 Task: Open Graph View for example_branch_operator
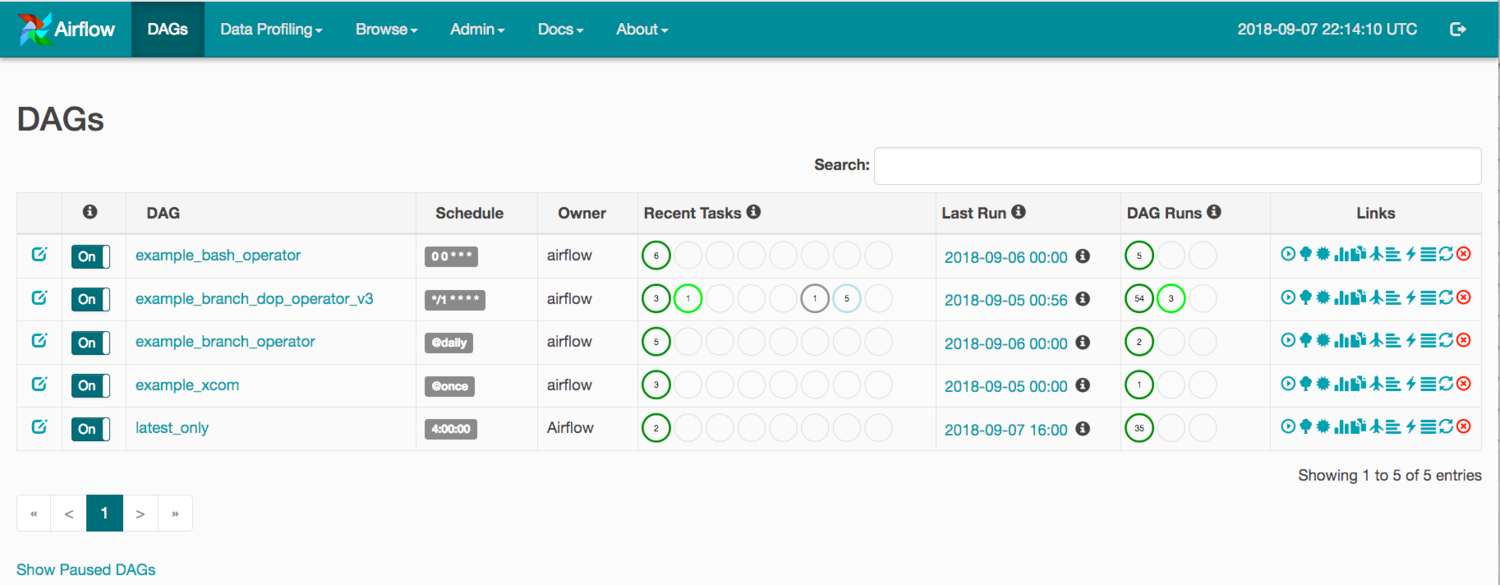tap(1323, 340)
